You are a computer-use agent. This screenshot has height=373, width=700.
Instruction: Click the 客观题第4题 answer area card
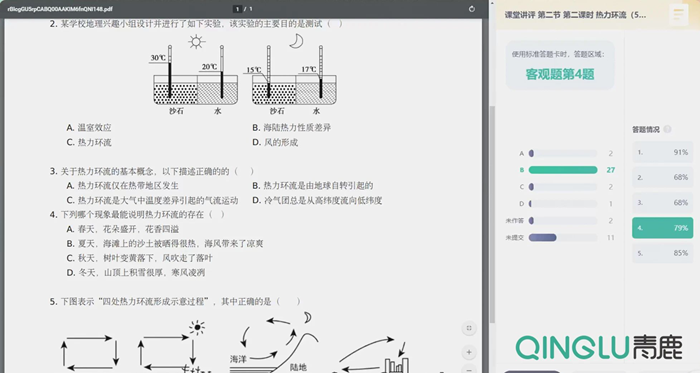560,65
